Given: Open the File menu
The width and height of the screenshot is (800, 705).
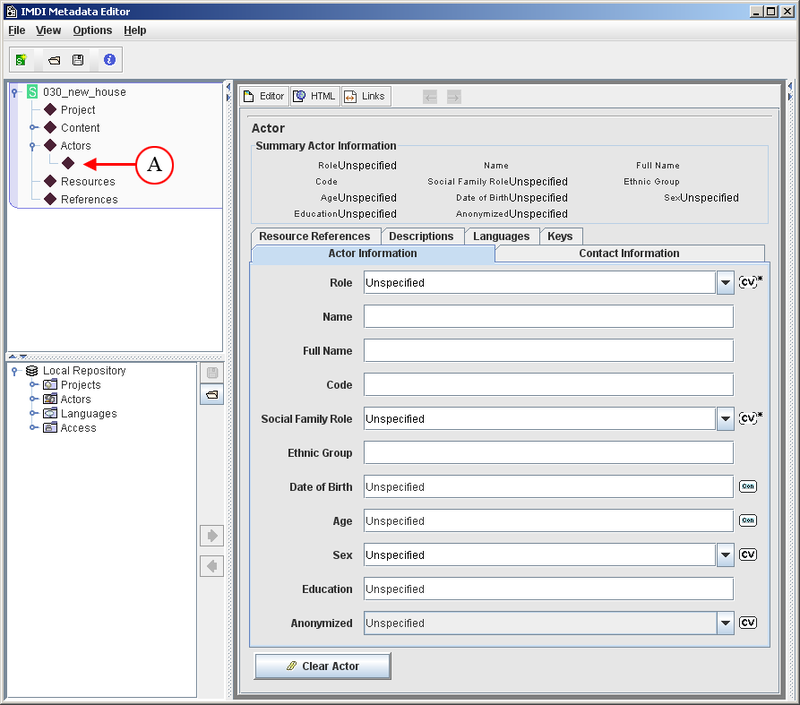Looking at the screenshot, I should [17, 30].
